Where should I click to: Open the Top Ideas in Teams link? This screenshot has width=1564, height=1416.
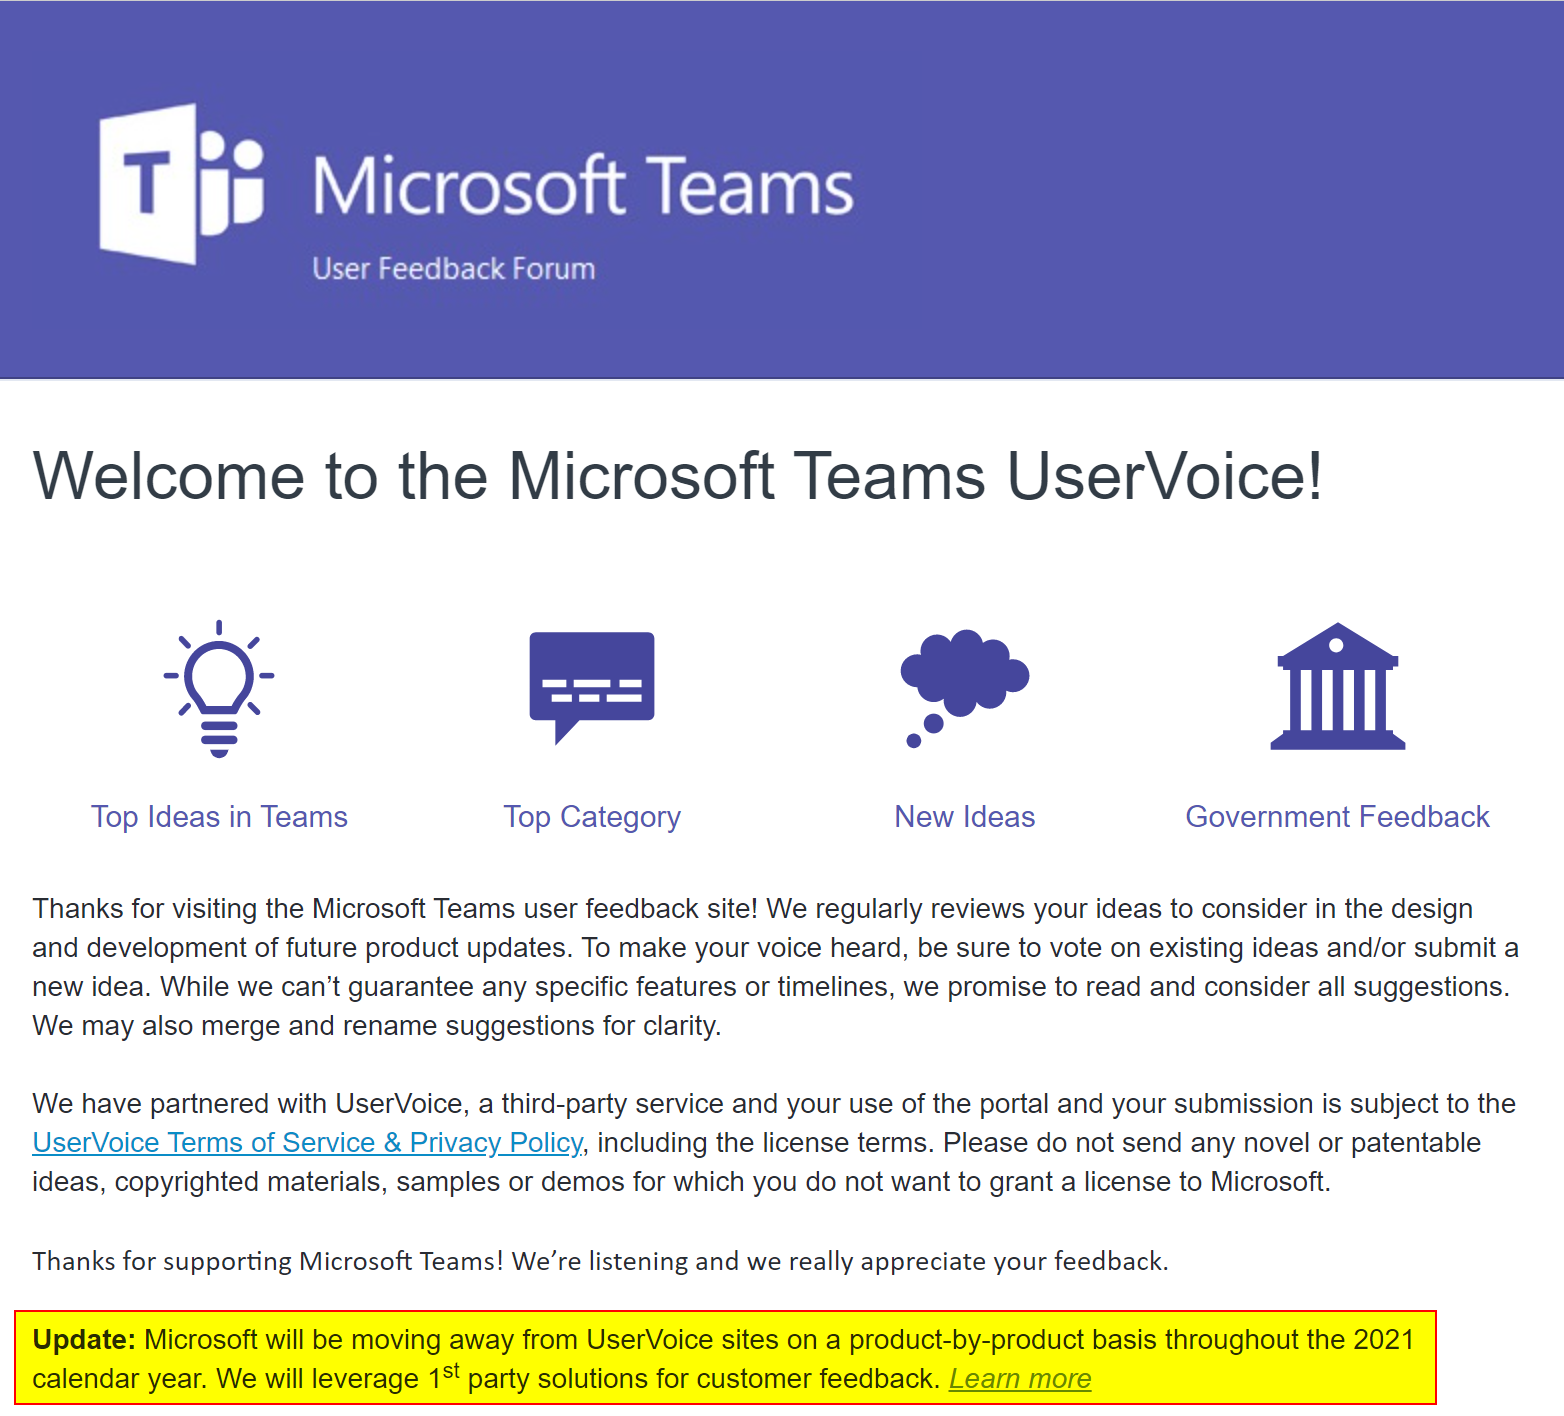point(219,817)
